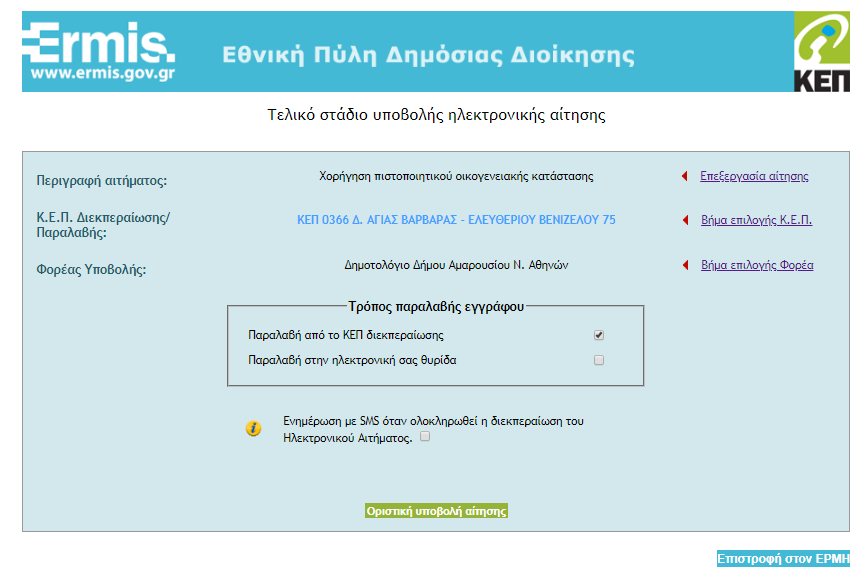
Task: Uncheck Παραλαβή από το ΚΕΠ διεκπεραίωσης checkbox
Action: pos(599,335)
